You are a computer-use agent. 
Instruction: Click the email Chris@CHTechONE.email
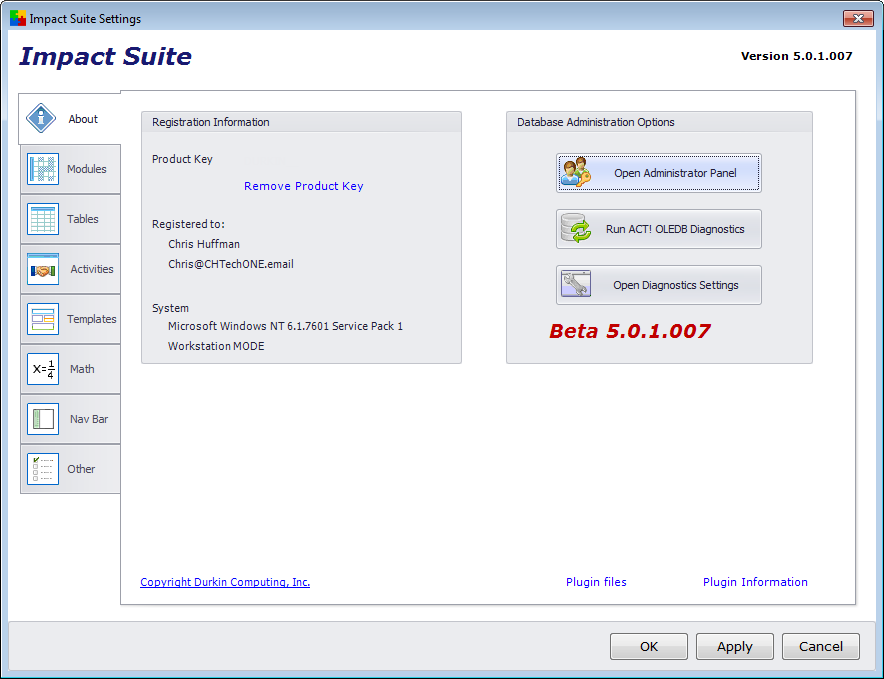(231, 264)
